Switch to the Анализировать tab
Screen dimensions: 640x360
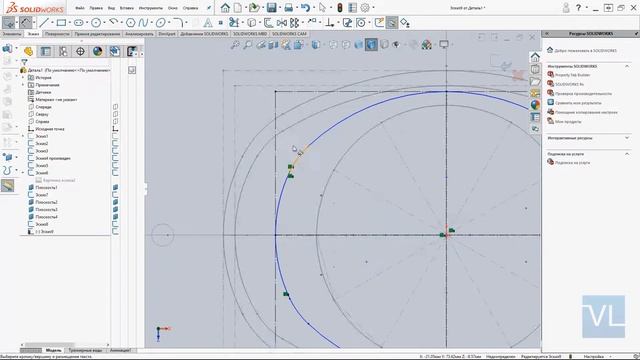click(x=139, y=34)
